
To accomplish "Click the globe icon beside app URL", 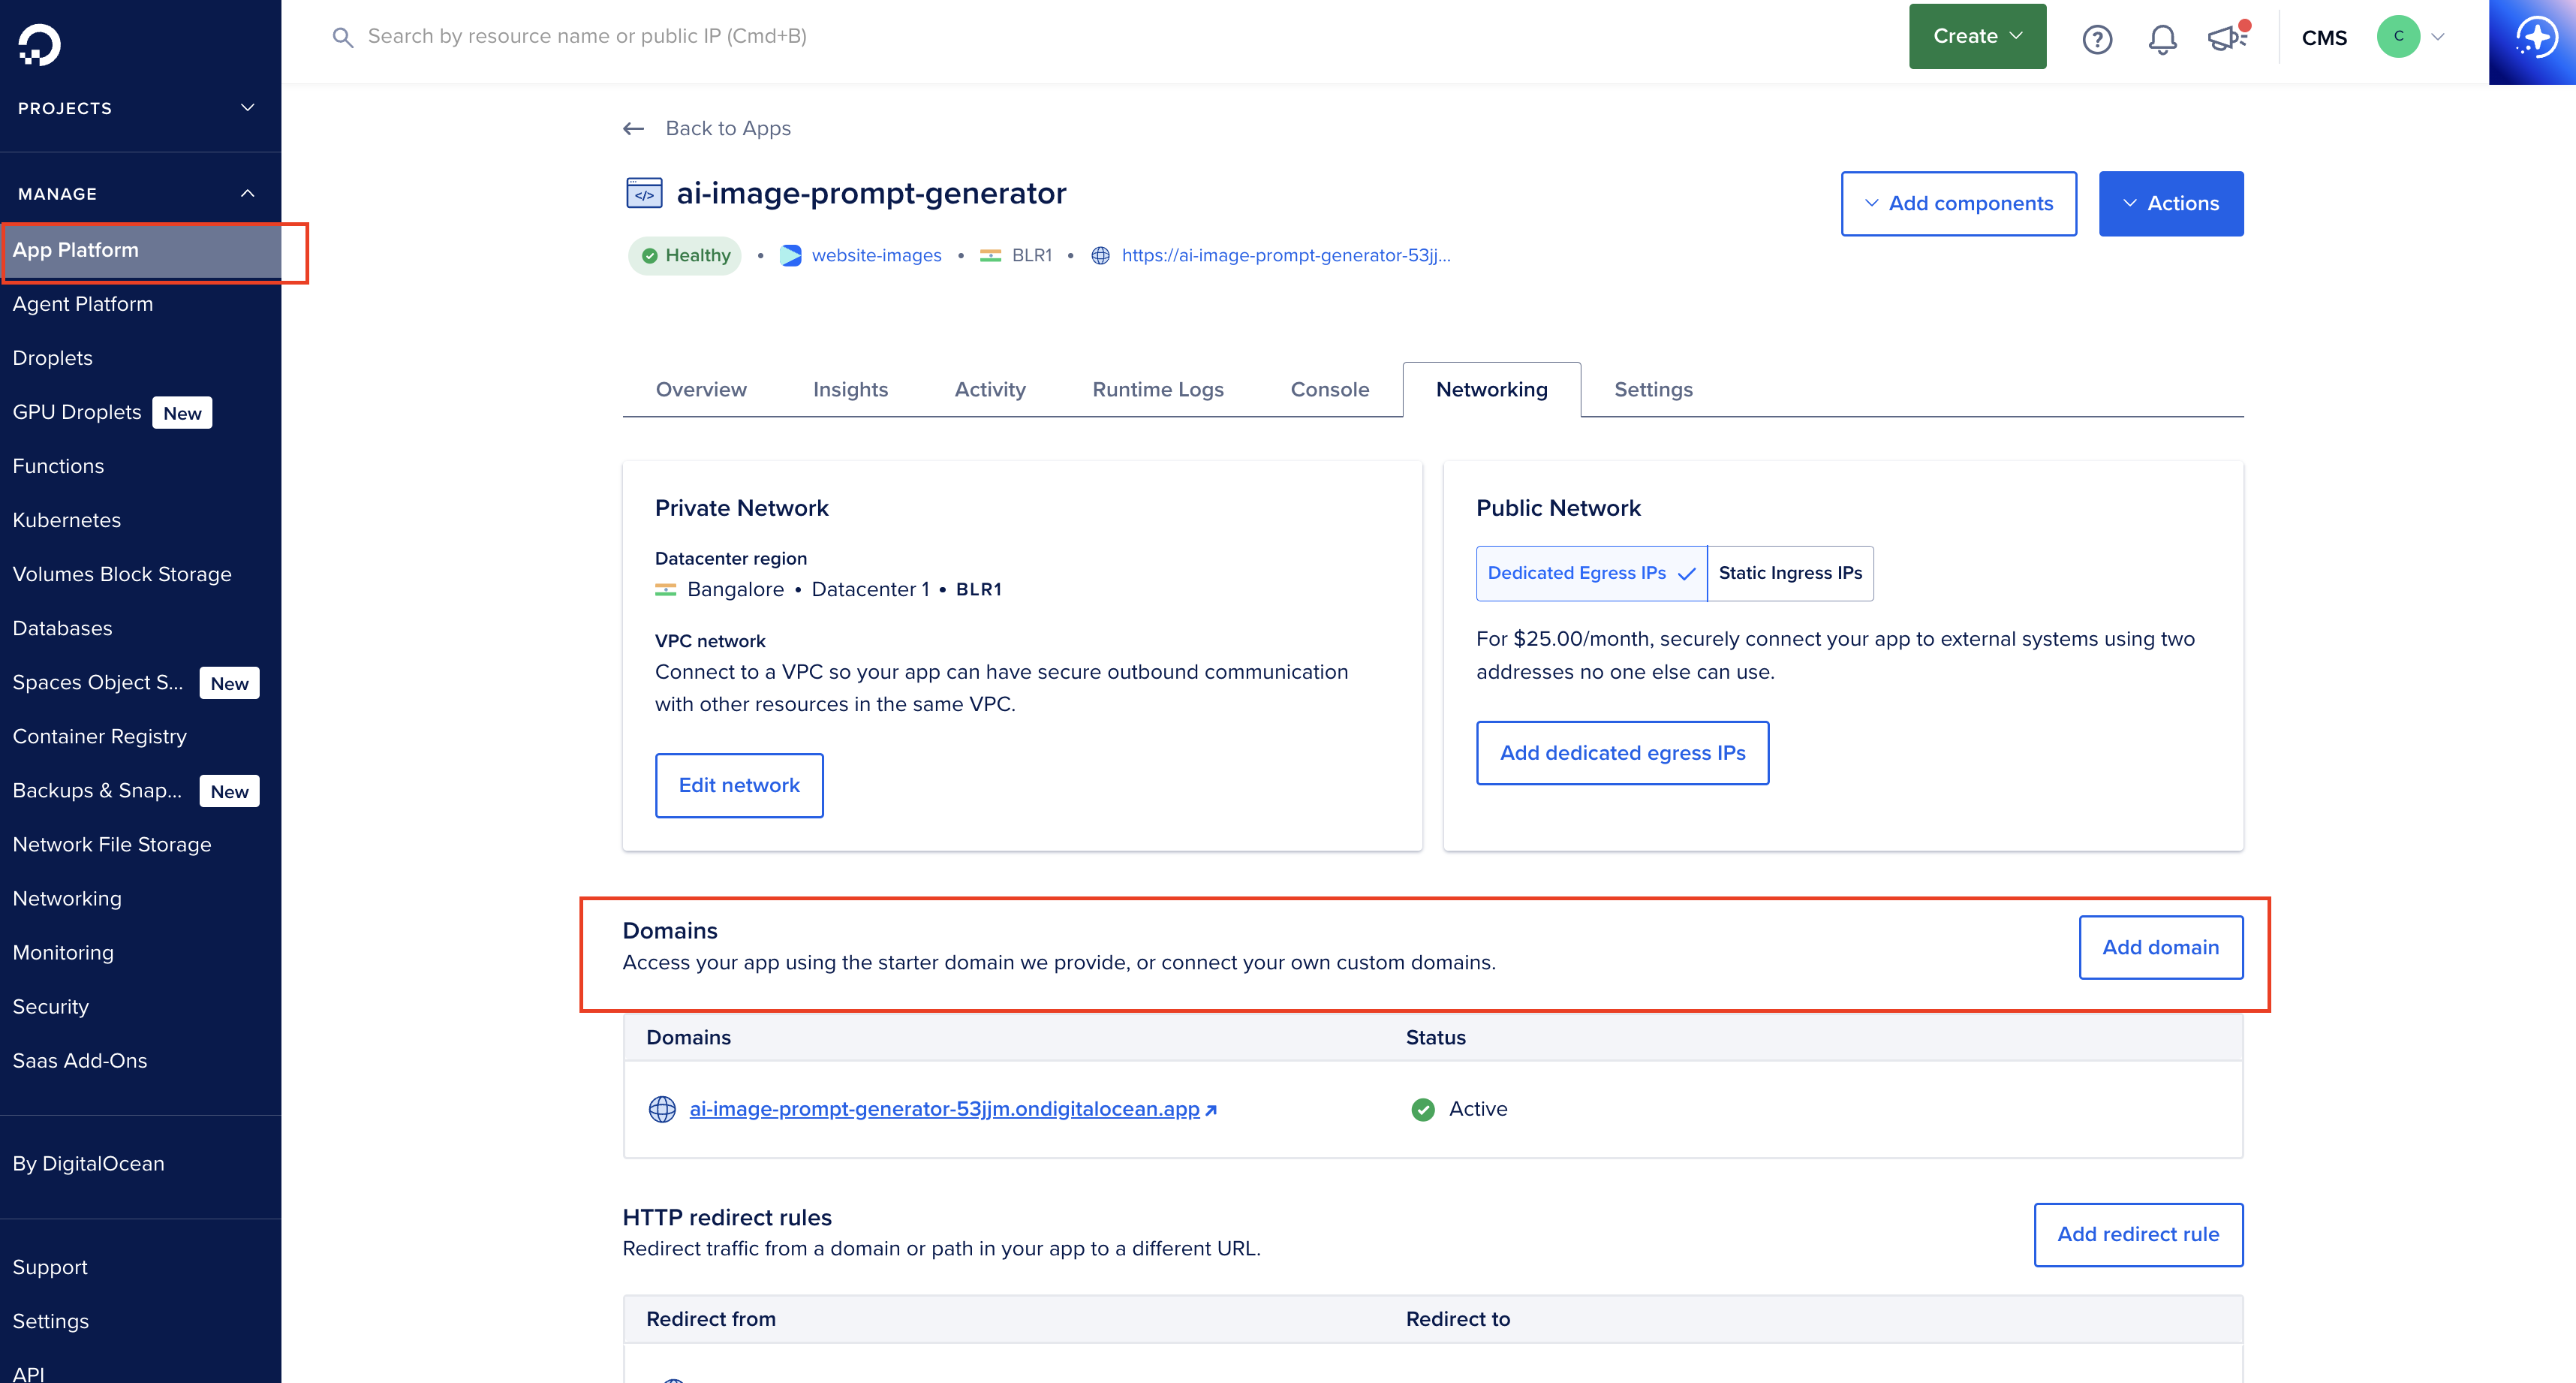I will pos(1100,256).
